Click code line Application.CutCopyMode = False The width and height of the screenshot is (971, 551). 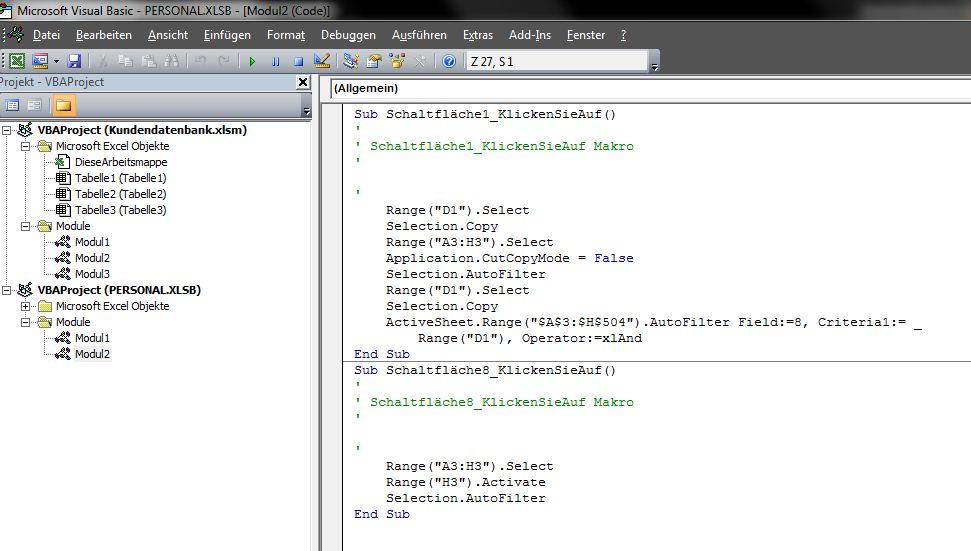[510, 258]
